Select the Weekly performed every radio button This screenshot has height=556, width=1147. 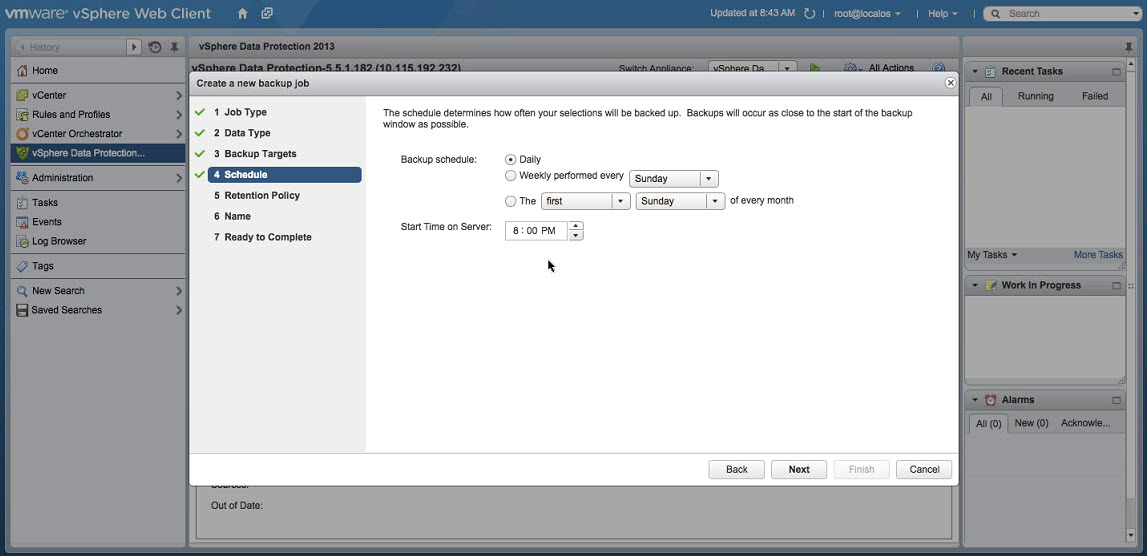[511, 176]
